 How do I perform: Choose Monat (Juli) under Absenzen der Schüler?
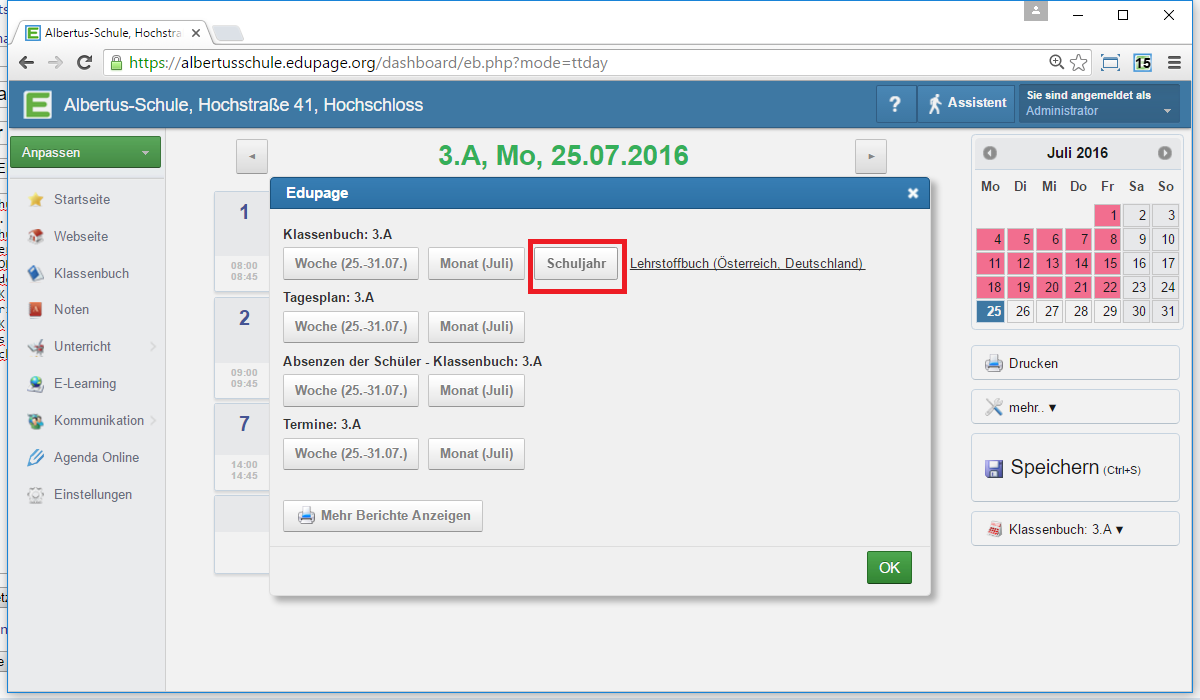click(x=476, y=390)
